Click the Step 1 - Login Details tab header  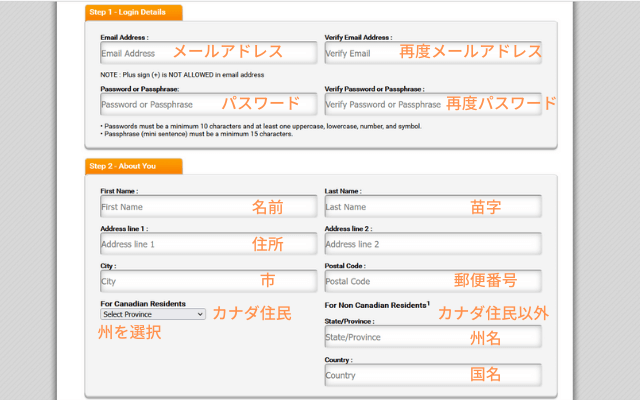(x=134, y=12)
